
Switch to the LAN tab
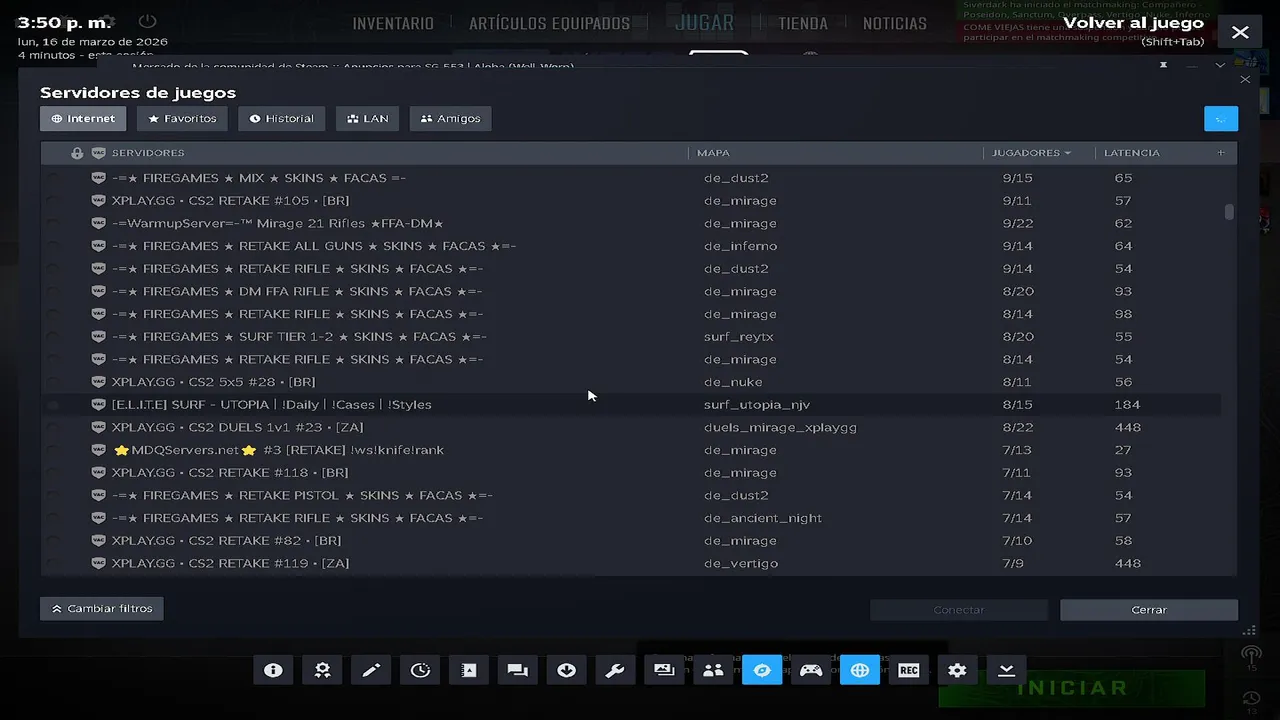[x=367, y=118]
